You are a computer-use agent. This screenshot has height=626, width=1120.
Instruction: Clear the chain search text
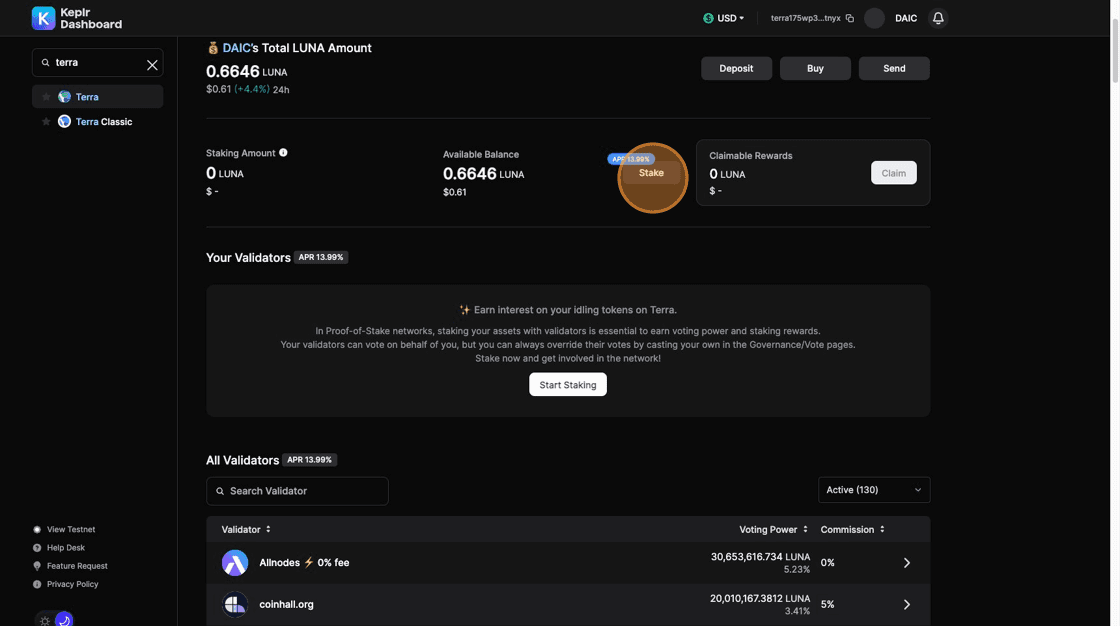coord(152,64)
